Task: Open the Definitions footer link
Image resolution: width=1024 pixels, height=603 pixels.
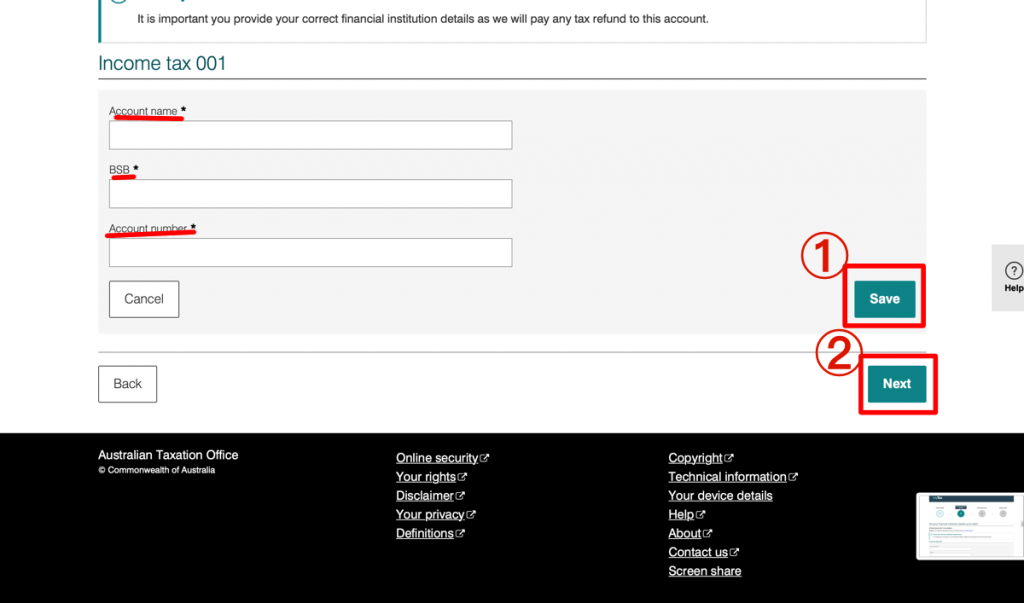Action: (425, 534)
